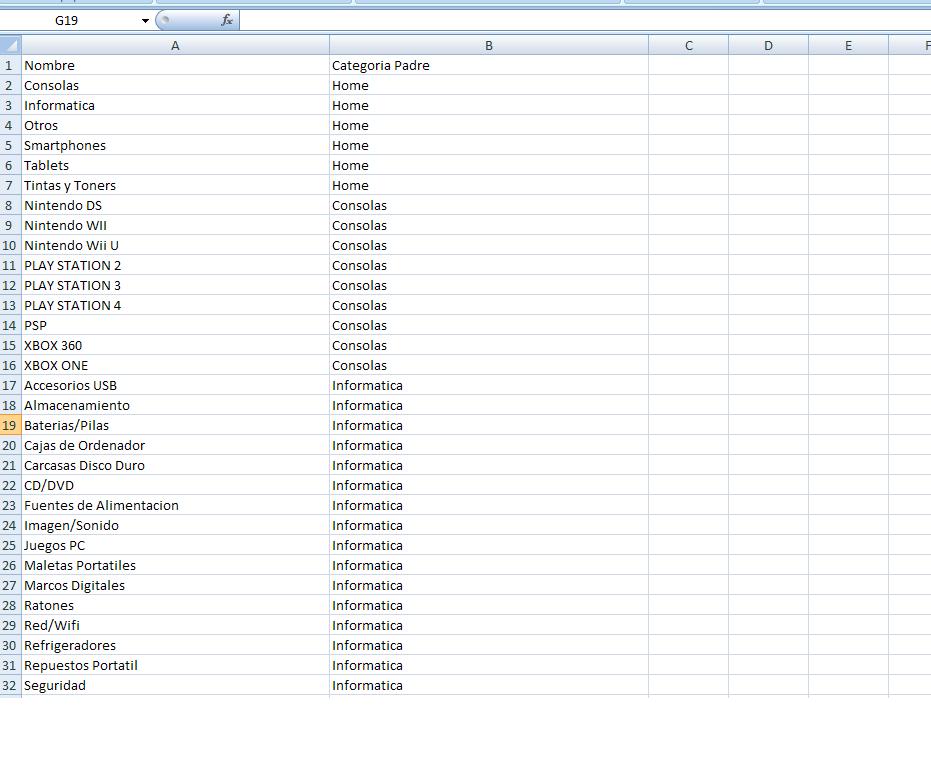Click the Name Box showing G19
The width and height of the screenshot is (931, 758).
tap(66, 21)
